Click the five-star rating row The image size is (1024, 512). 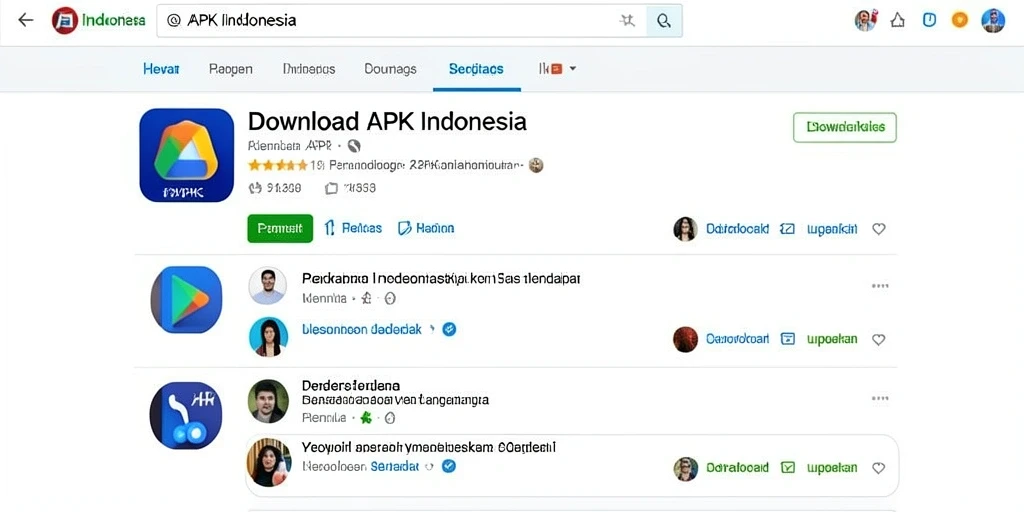point(278,165)
